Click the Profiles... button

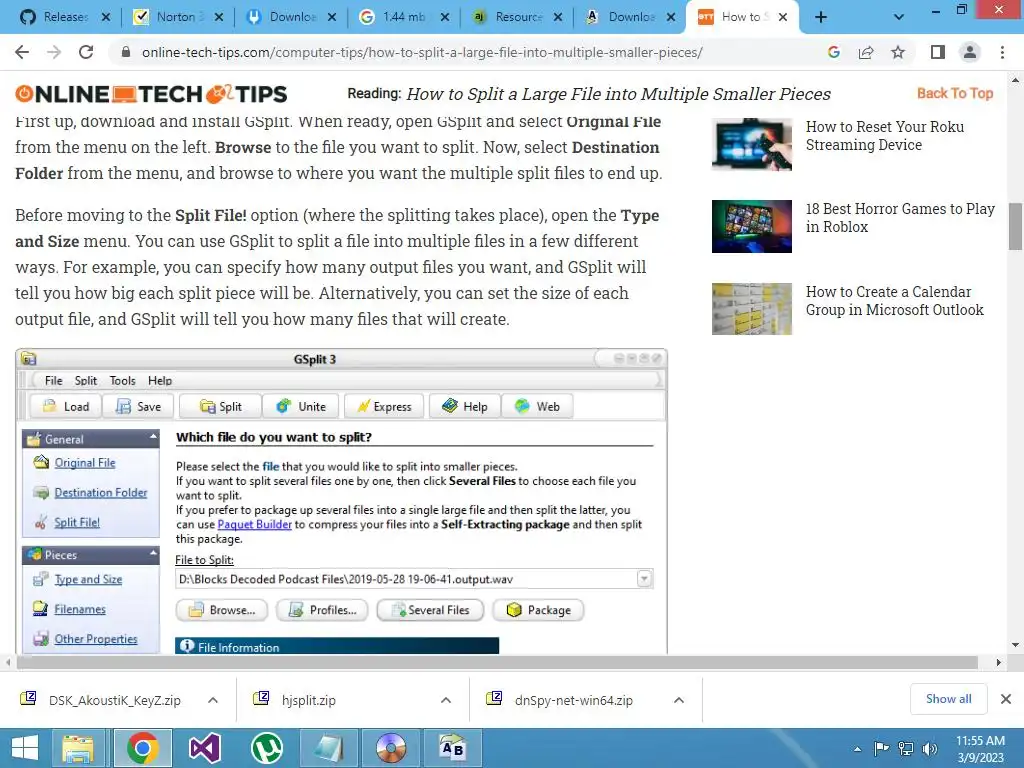click(322, 610)
